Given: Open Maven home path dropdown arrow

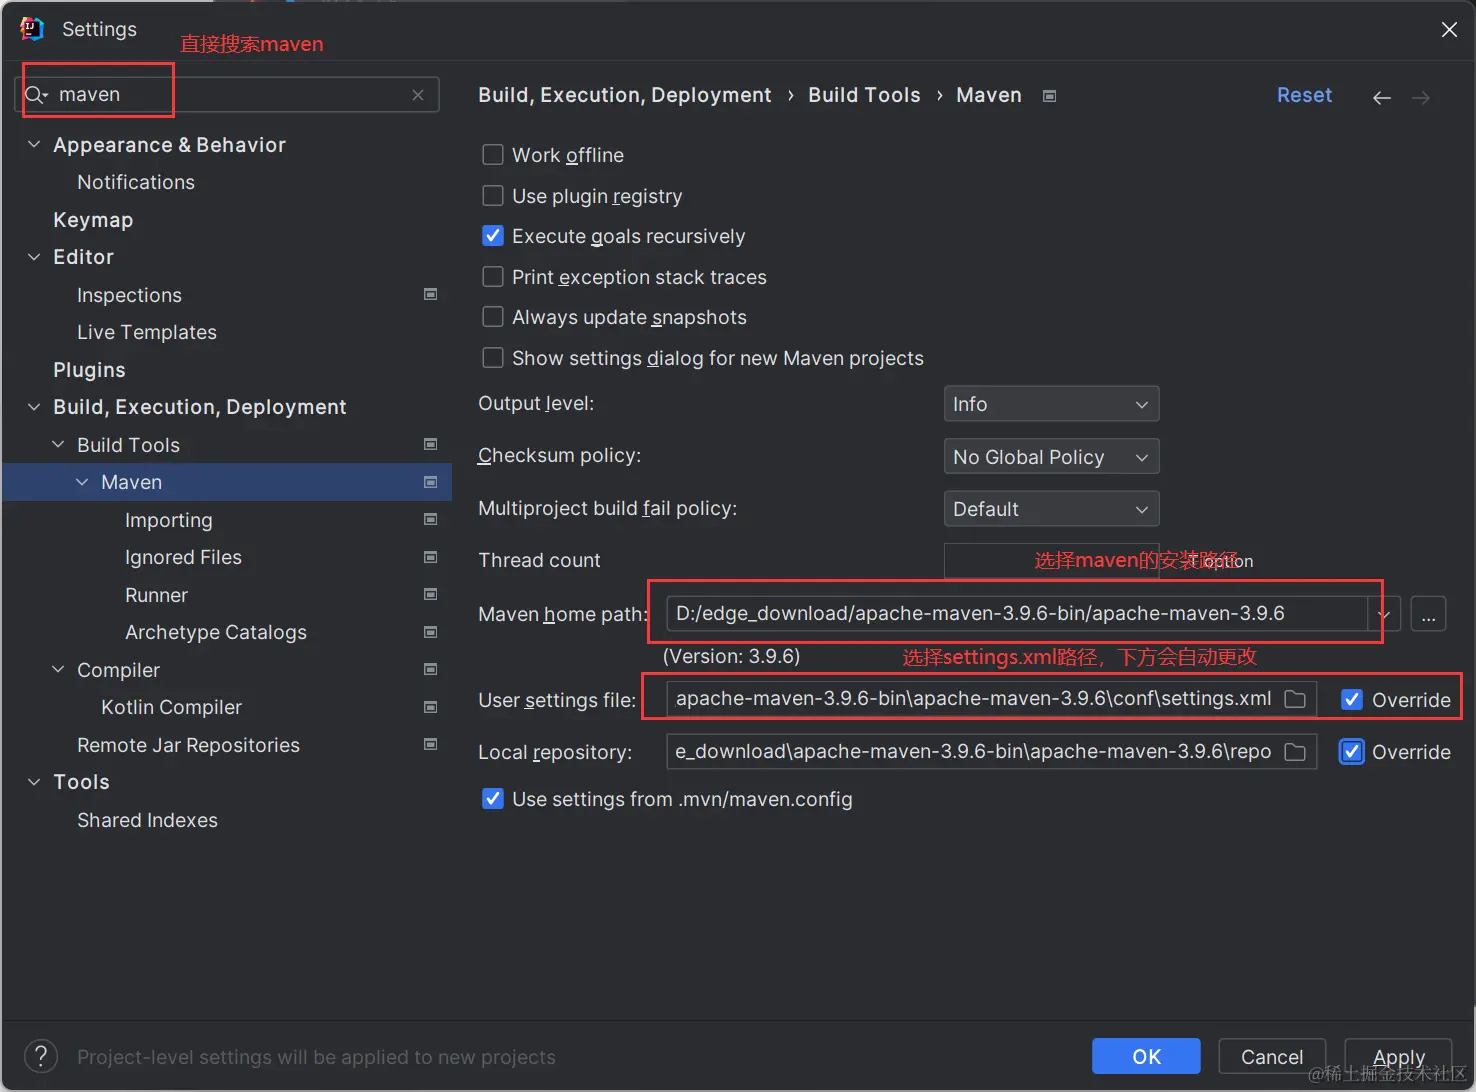Looking at the screenshot, I should (x=1384, y=614).
